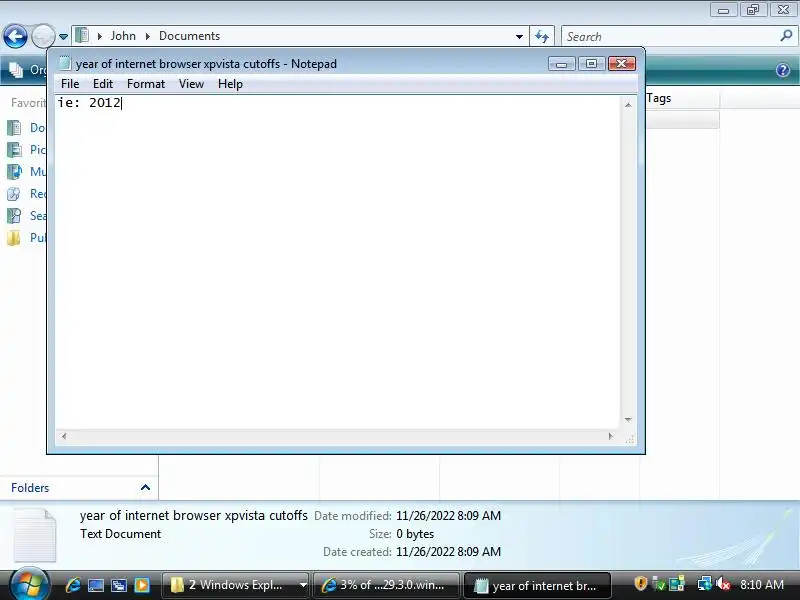Click Switch between windows Quick Launch icon
Screen dimensions: 800x600
tap(119, 585)
